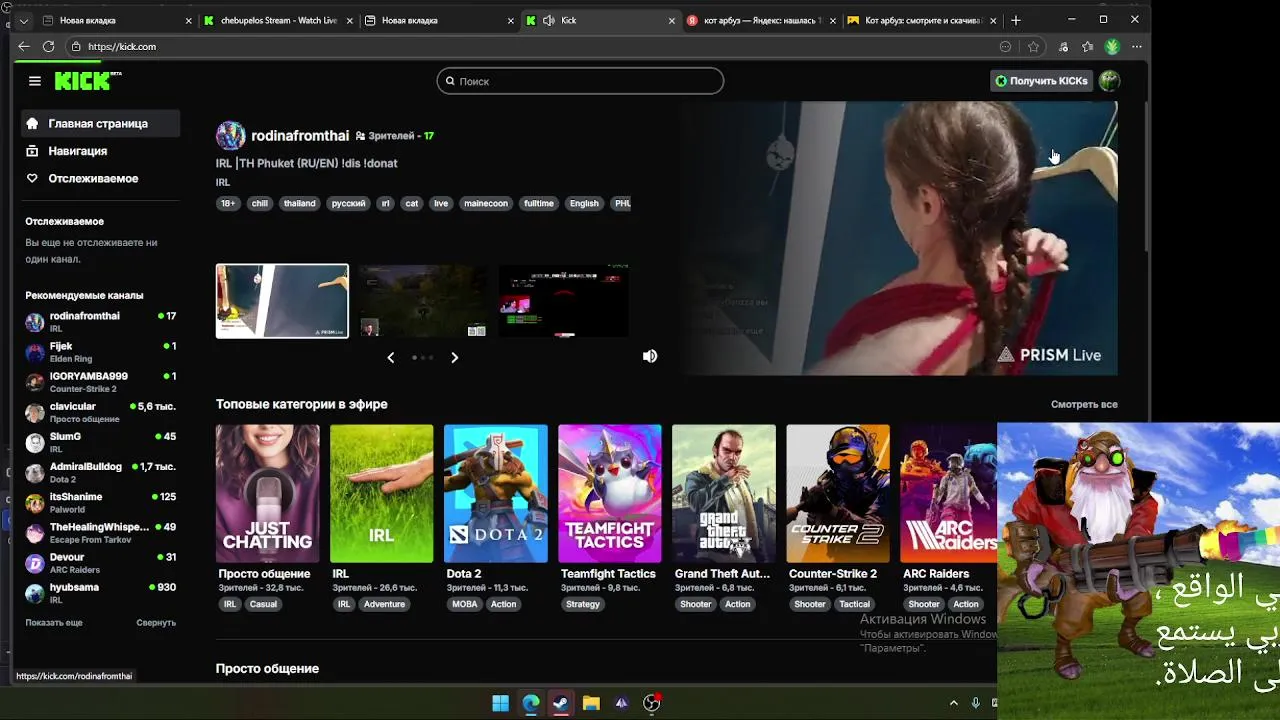Image resolution: width=1280 pixels, height=720 pixels.
Task: Click the Поиск search field
Action: coord(580,81)
